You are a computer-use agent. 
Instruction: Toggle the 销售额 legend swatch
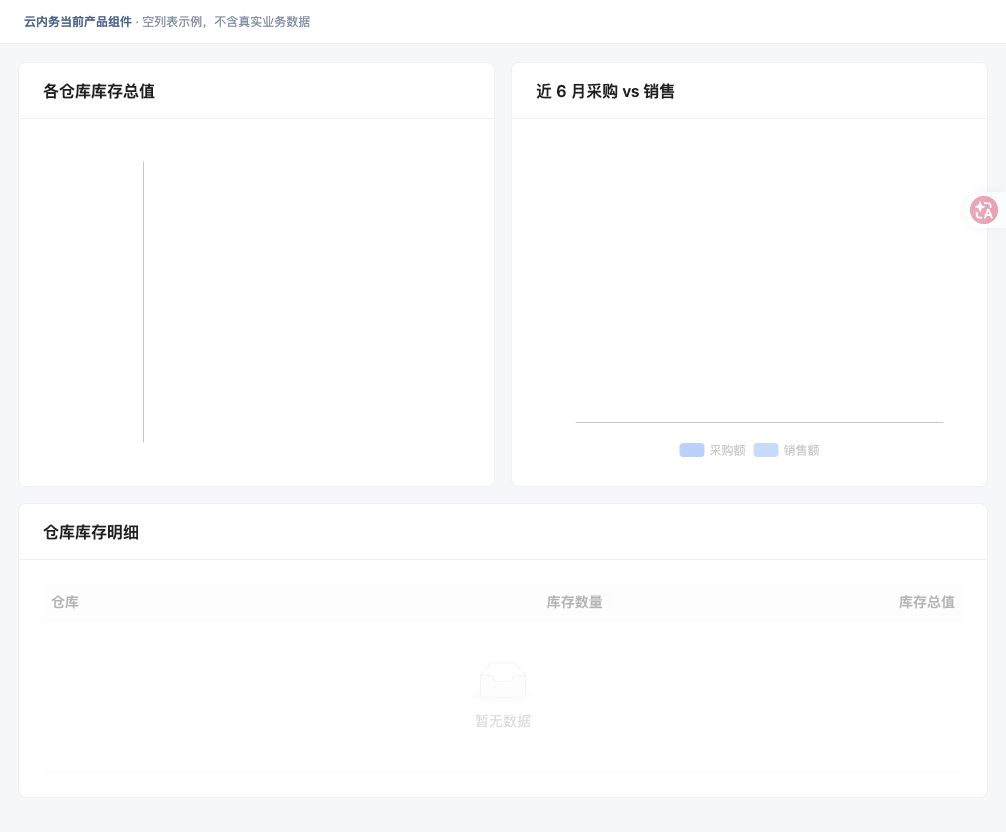click(765, 450)
